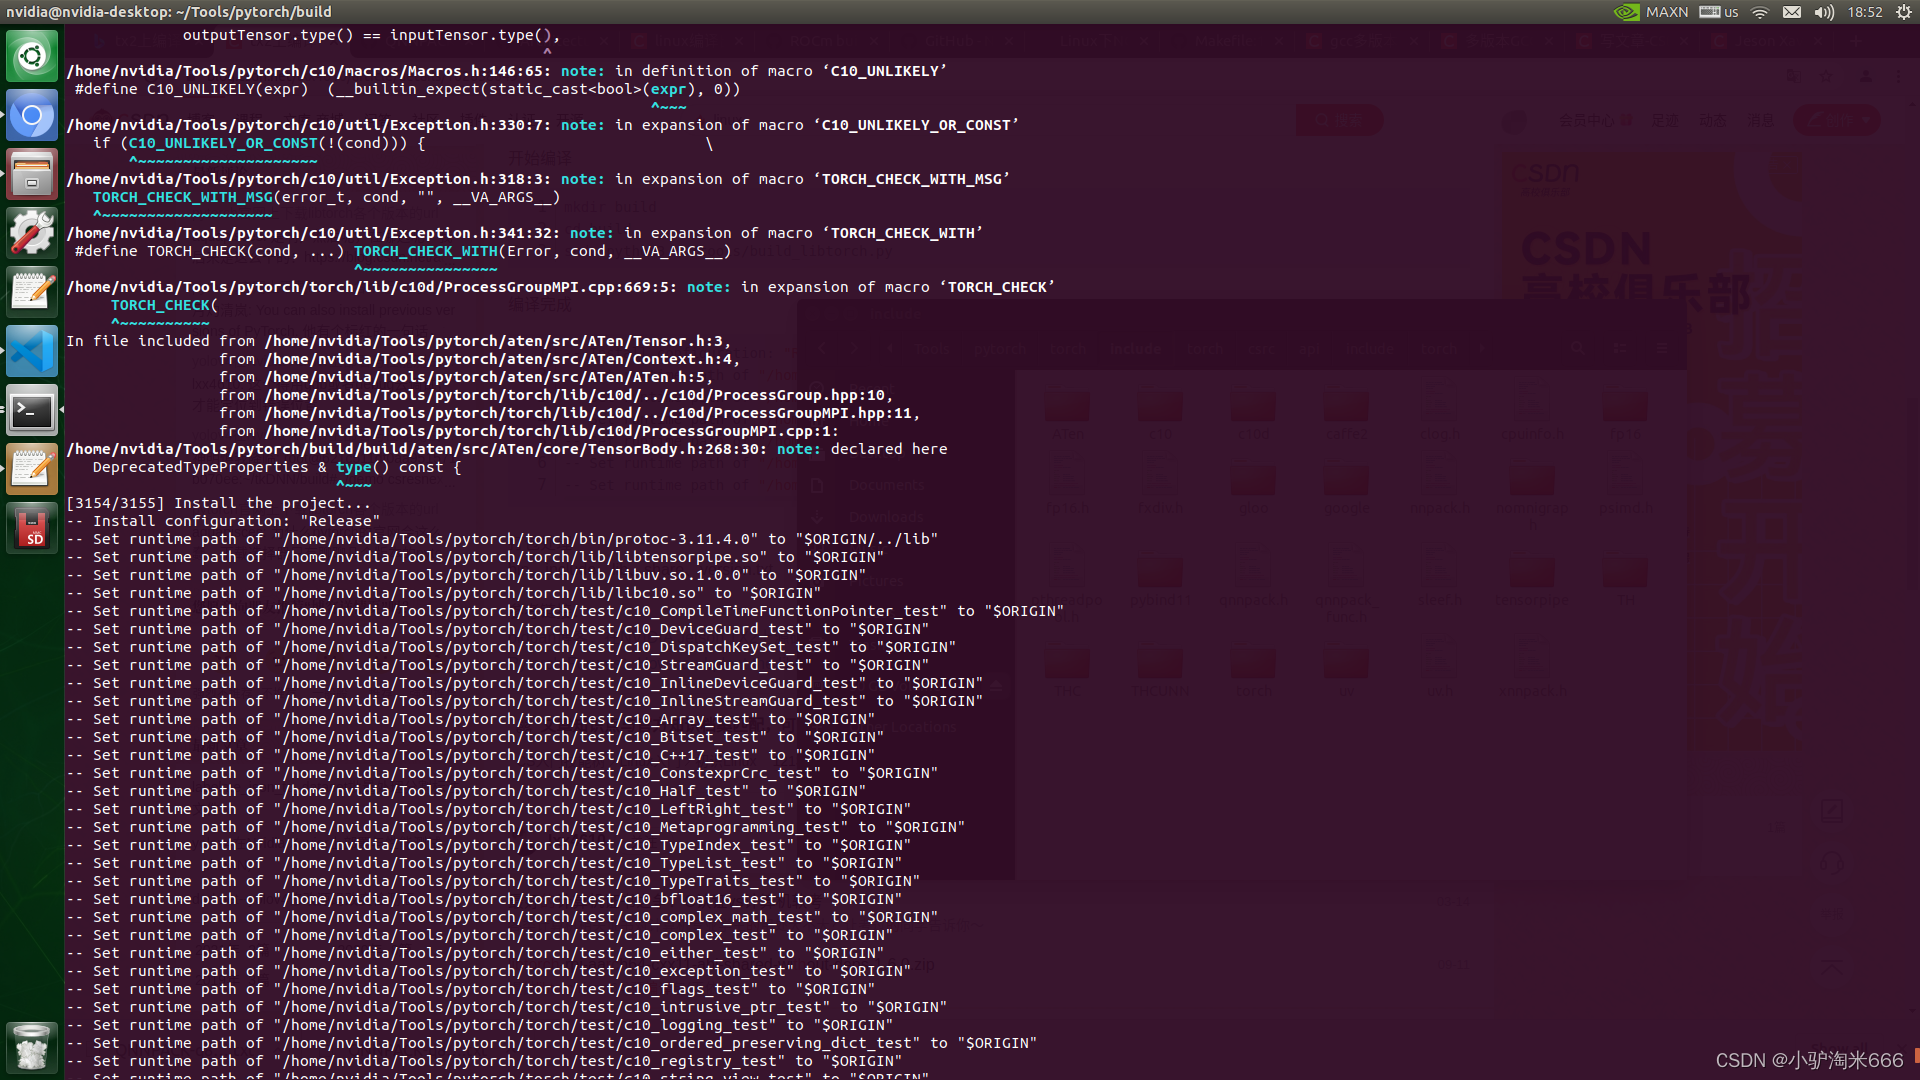Open System Settings wrench-and-gear icon
The width and height of the screenshot is (1920, 1080).
pyautogui.click(x=32, y=233)
